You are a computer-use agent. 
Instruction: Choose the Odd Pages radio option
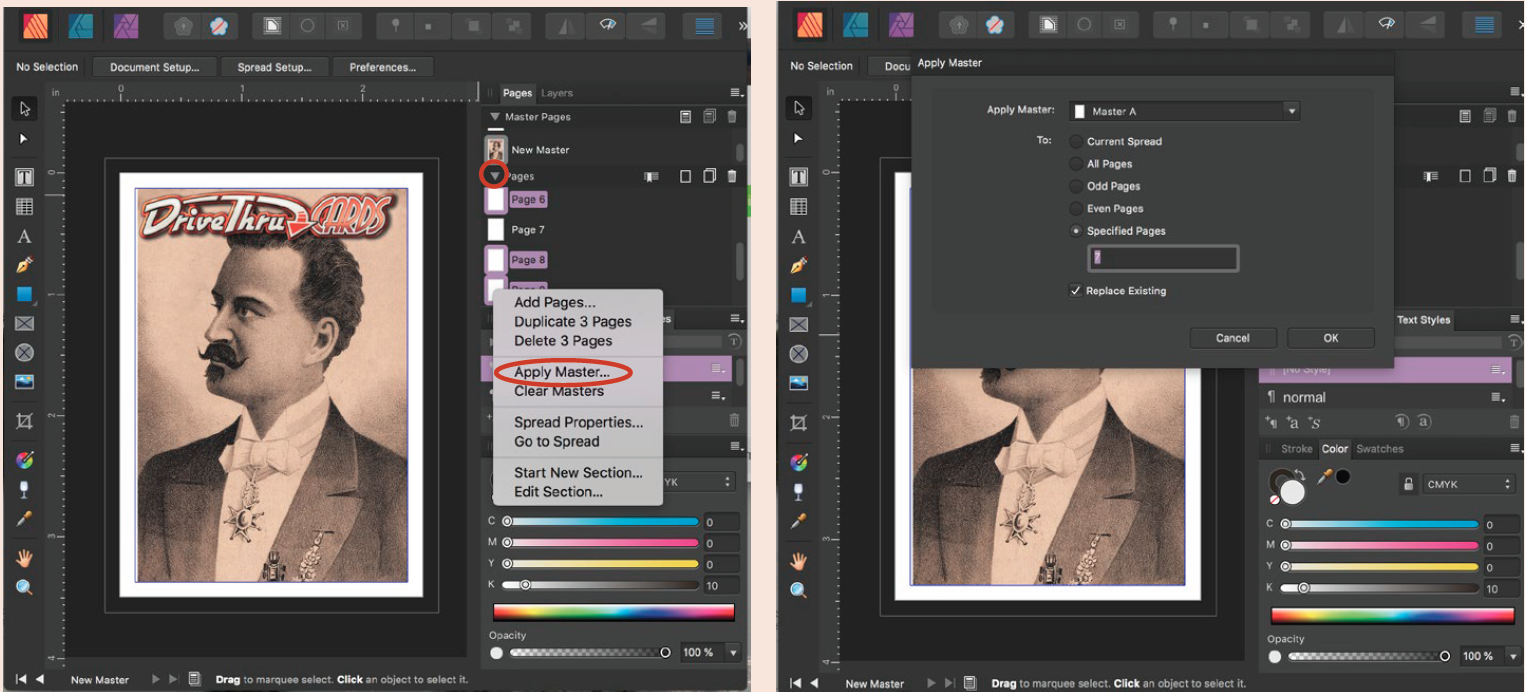point(1076,186)
